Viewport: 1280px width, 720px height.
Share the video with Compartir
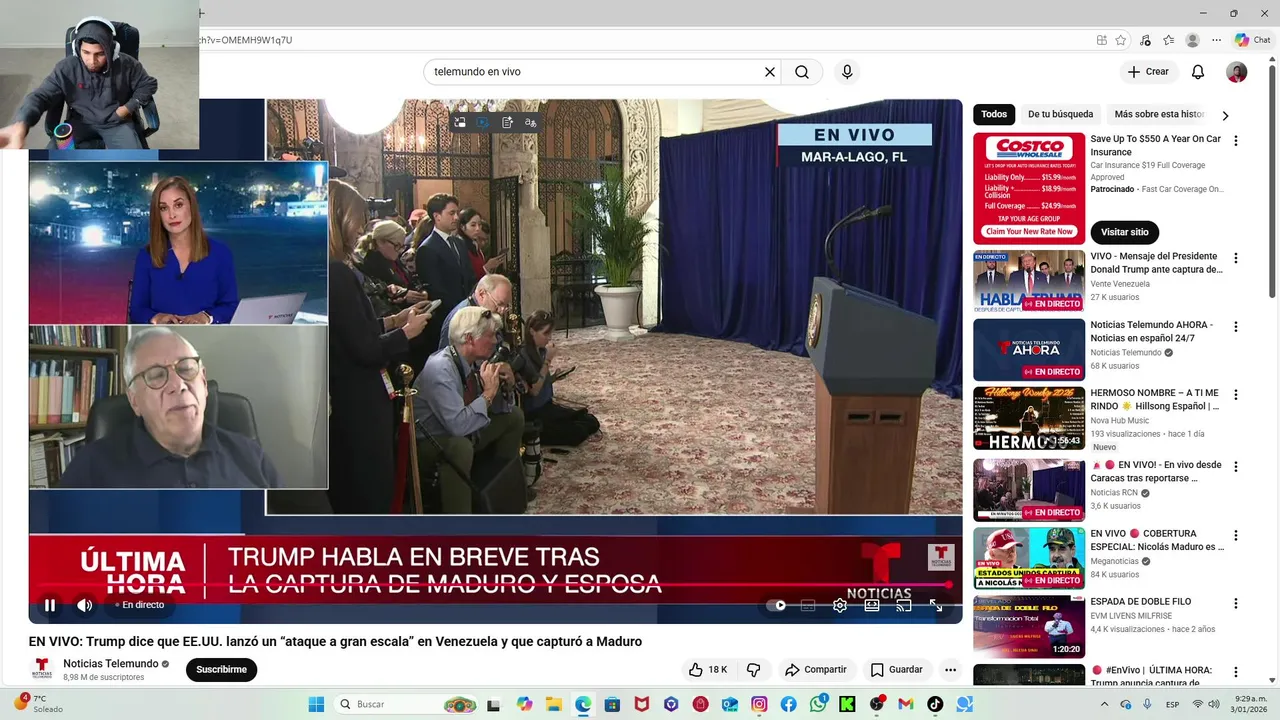[816, 670]
